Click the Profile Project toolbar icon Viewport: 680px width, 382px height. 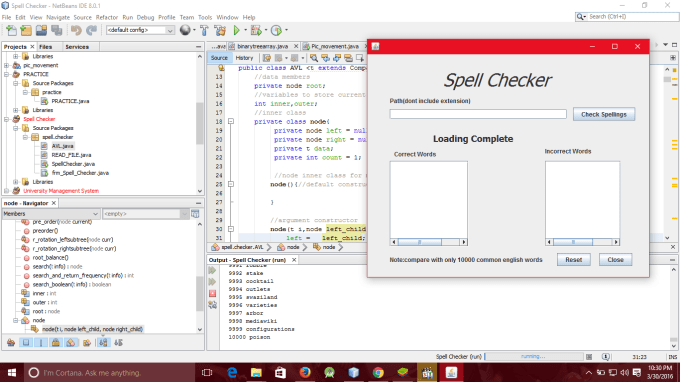click(x=276, y=30)
